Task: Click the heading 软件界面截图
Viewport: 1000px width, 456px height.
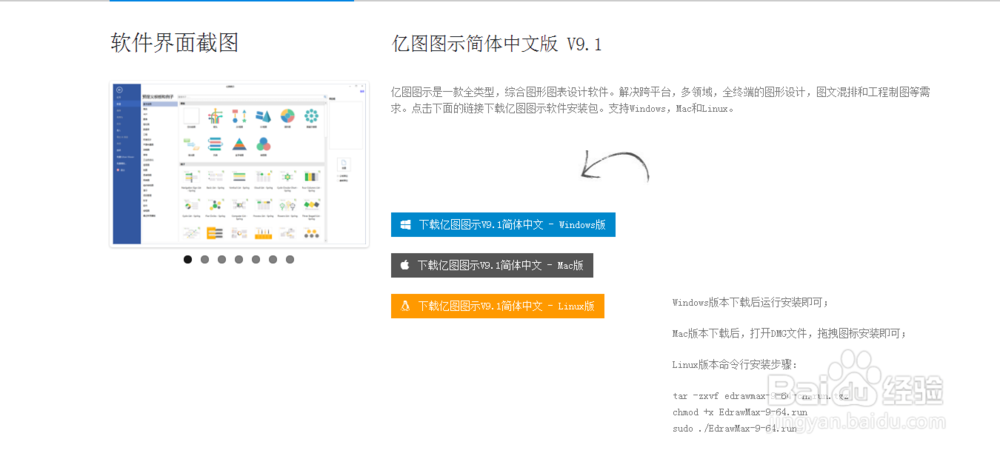Action: point(175,43)
